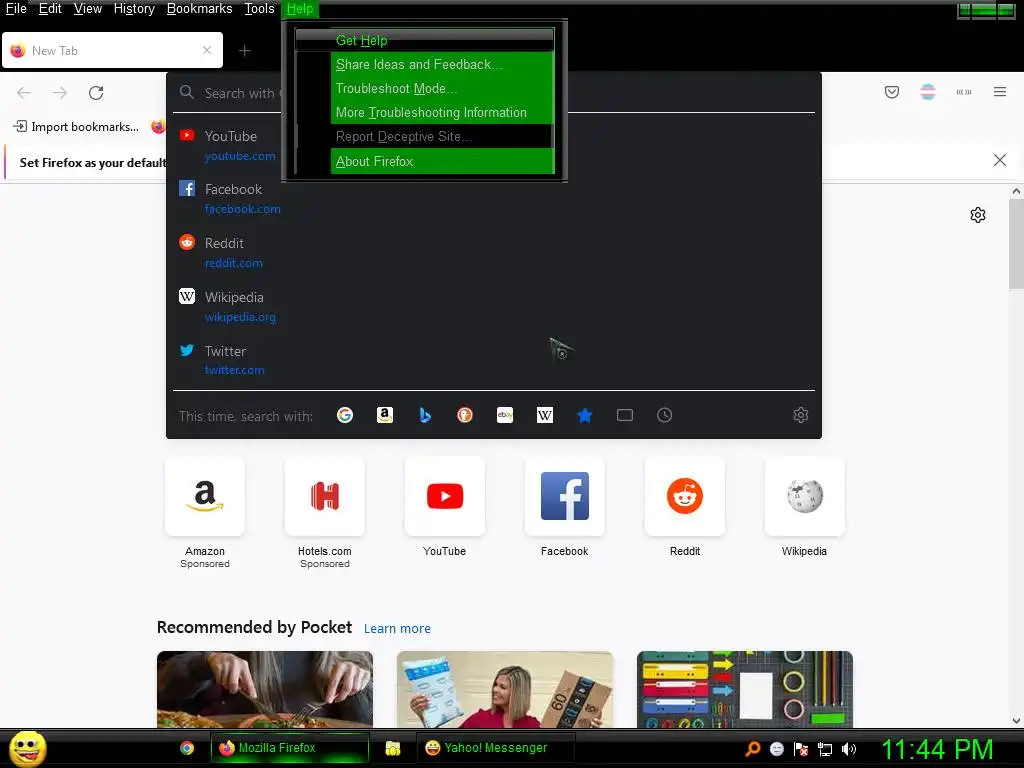Switch to Mozilla Firefox taskbar button

pos(289,748)
